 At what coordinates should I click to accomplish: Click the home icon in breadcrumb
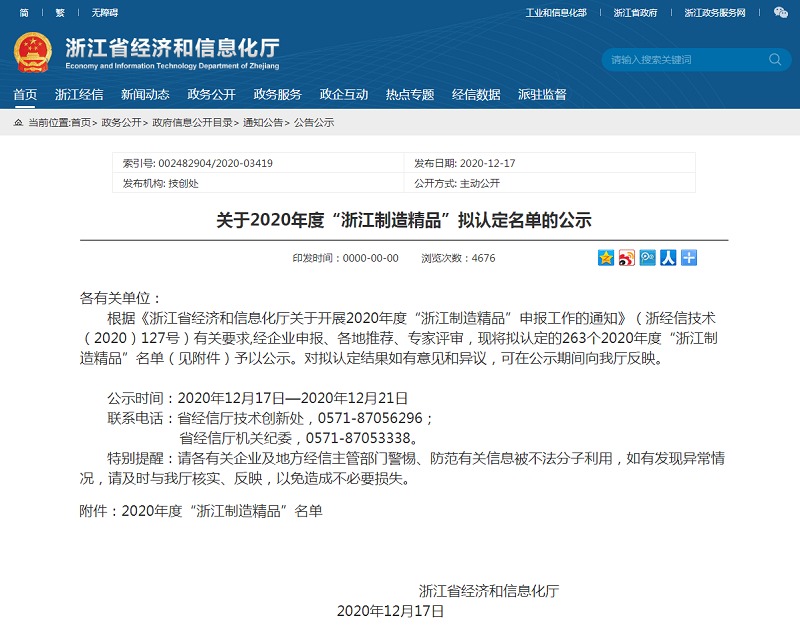[x=18, y=122]
